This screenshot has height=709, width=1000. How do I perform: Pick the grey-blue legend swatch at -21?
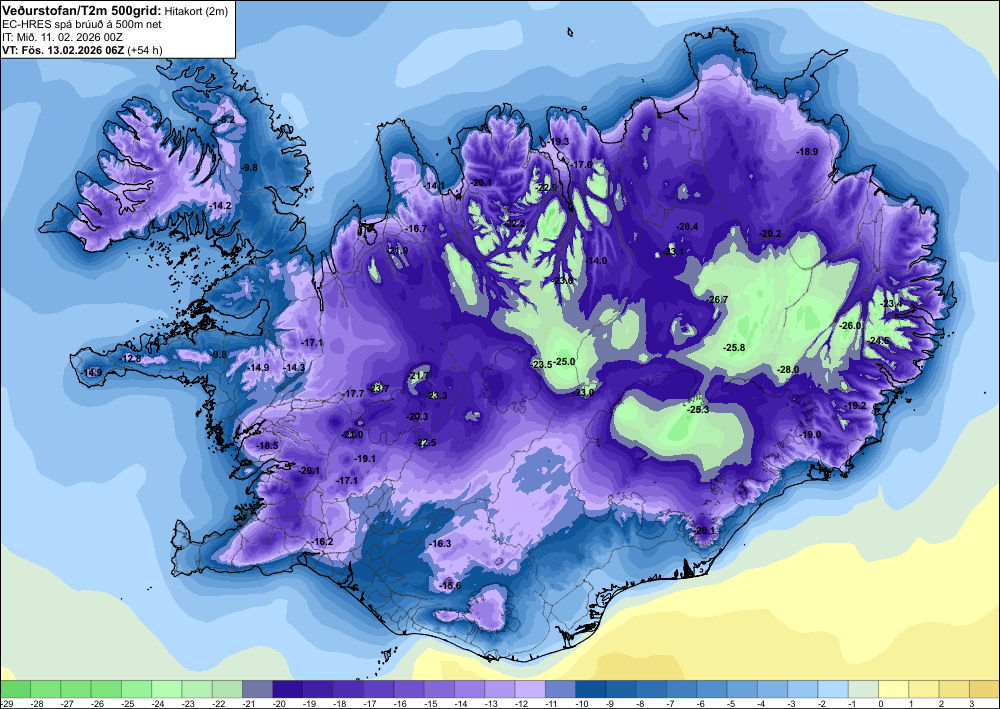click(x=257, y=689)
